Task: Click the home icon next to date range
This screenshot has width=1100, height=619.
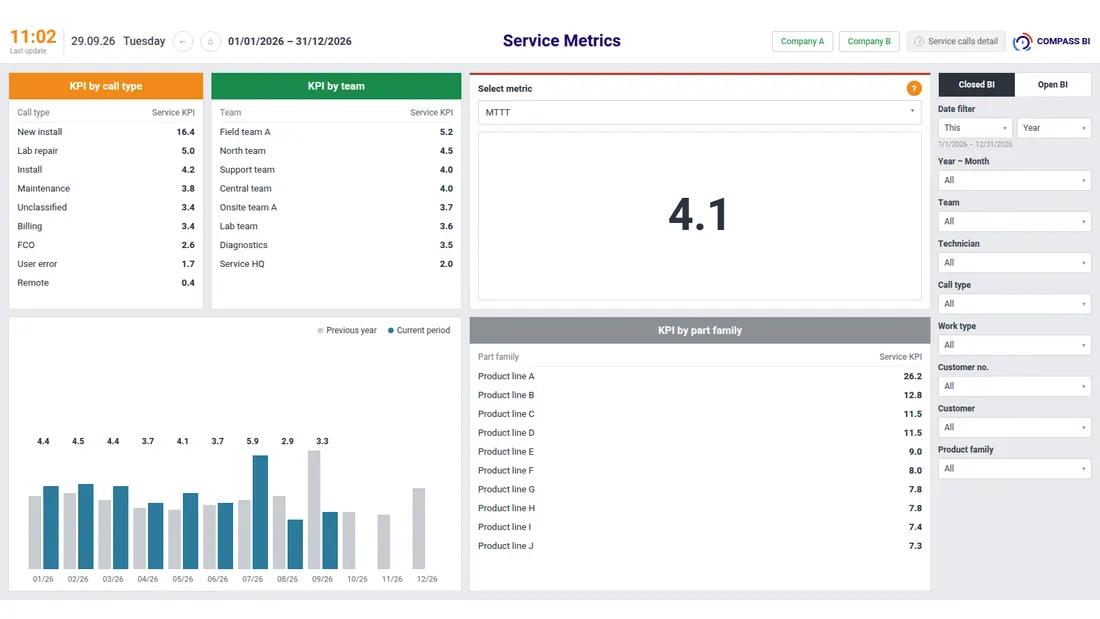Action: [x=210, y=41]
